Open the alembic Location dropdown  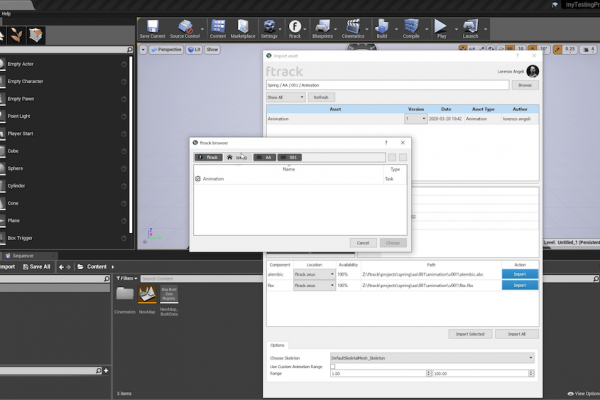click(x=314, y=274)
